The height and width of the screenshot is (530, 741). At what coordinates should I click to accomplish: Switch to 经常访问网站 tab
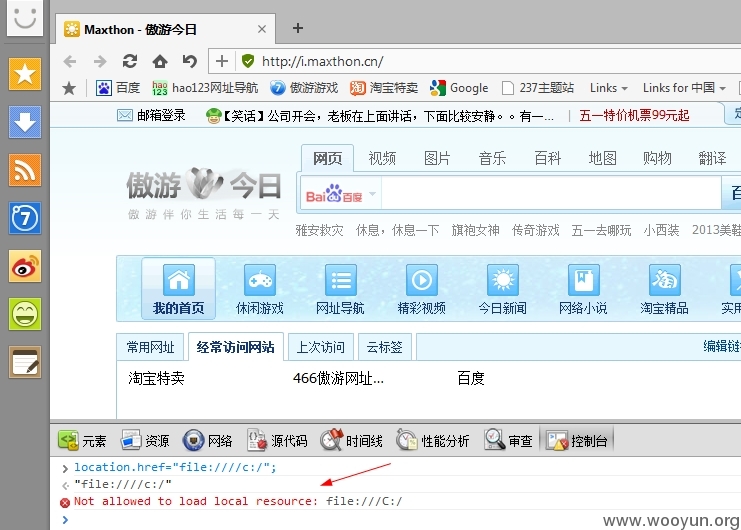(235, 347)
